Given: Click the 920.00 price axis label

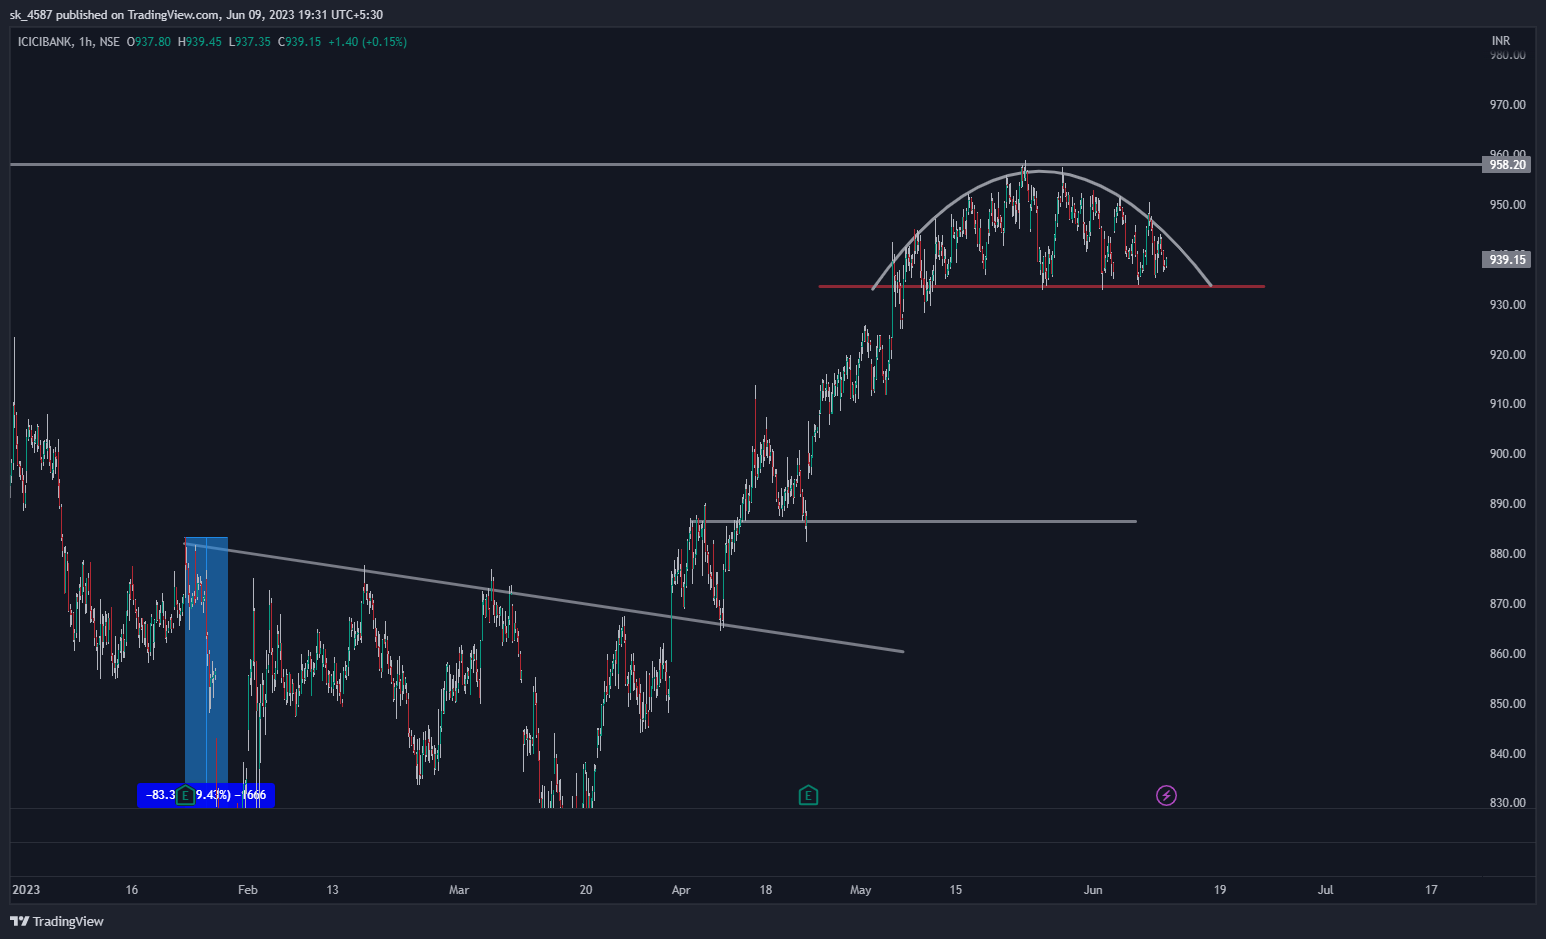Looking at the screenshot, I should click(x=1507, y=355).
